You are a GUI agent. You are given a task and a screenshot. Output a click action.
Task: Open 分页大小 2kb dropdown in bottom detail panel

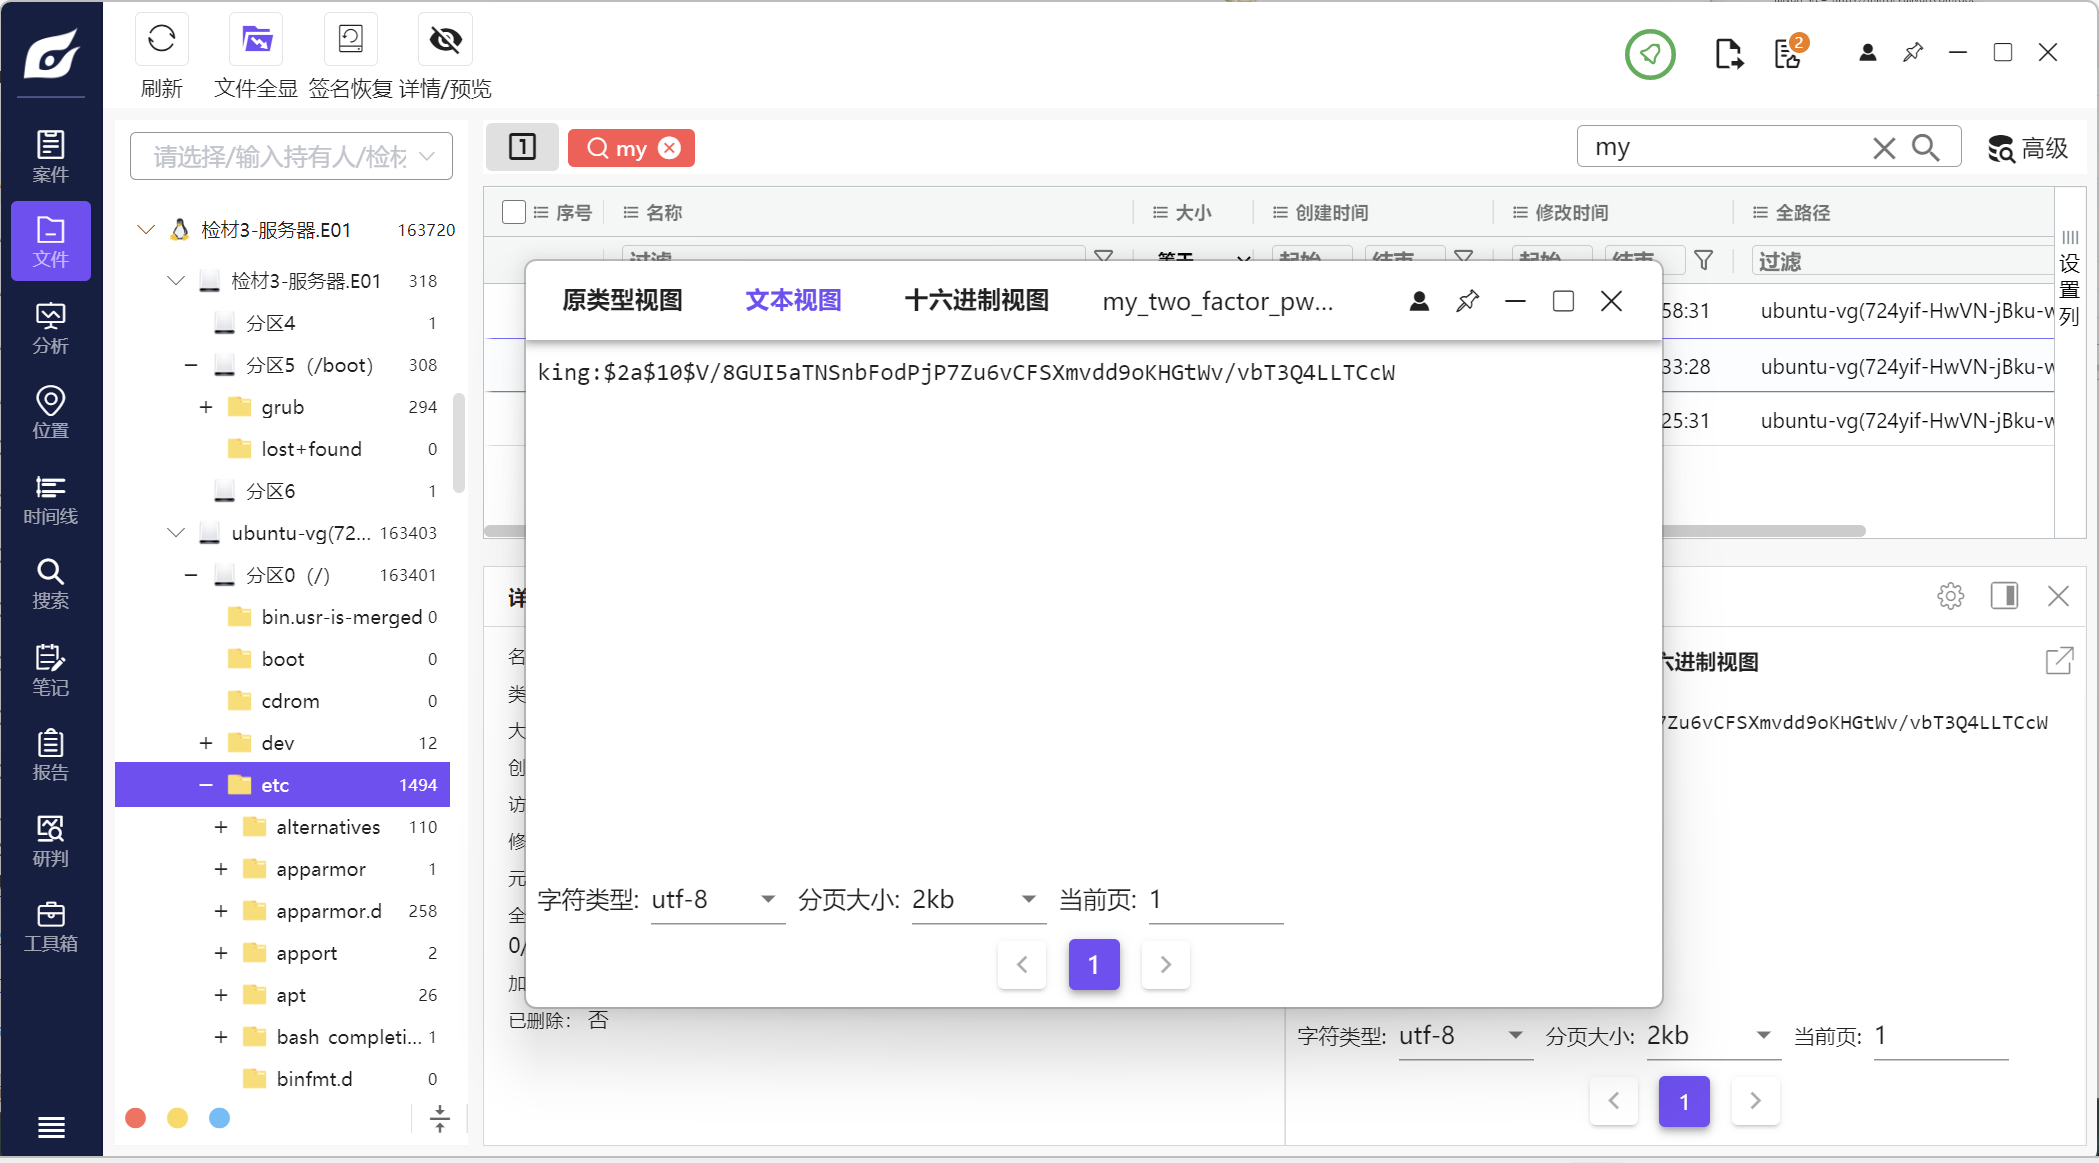coord(1714,1036)
